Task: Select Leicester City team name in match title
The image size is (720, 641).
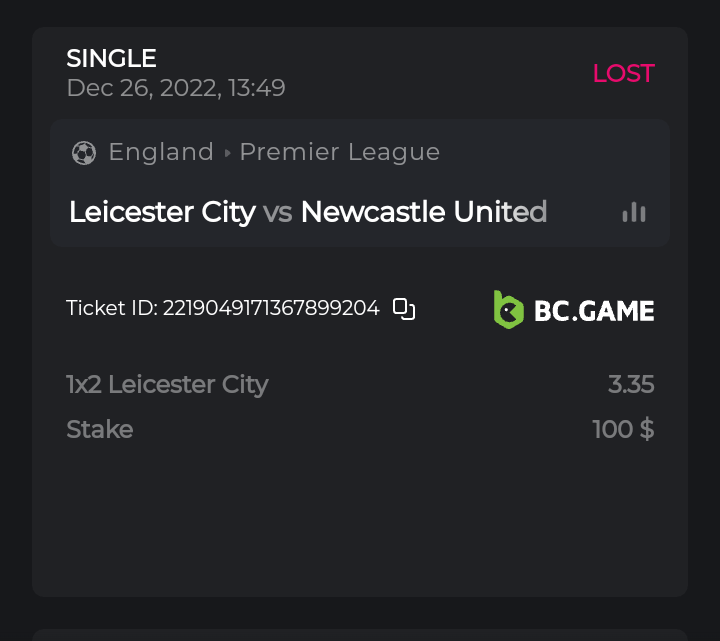Action: click(x=162, y=212)
